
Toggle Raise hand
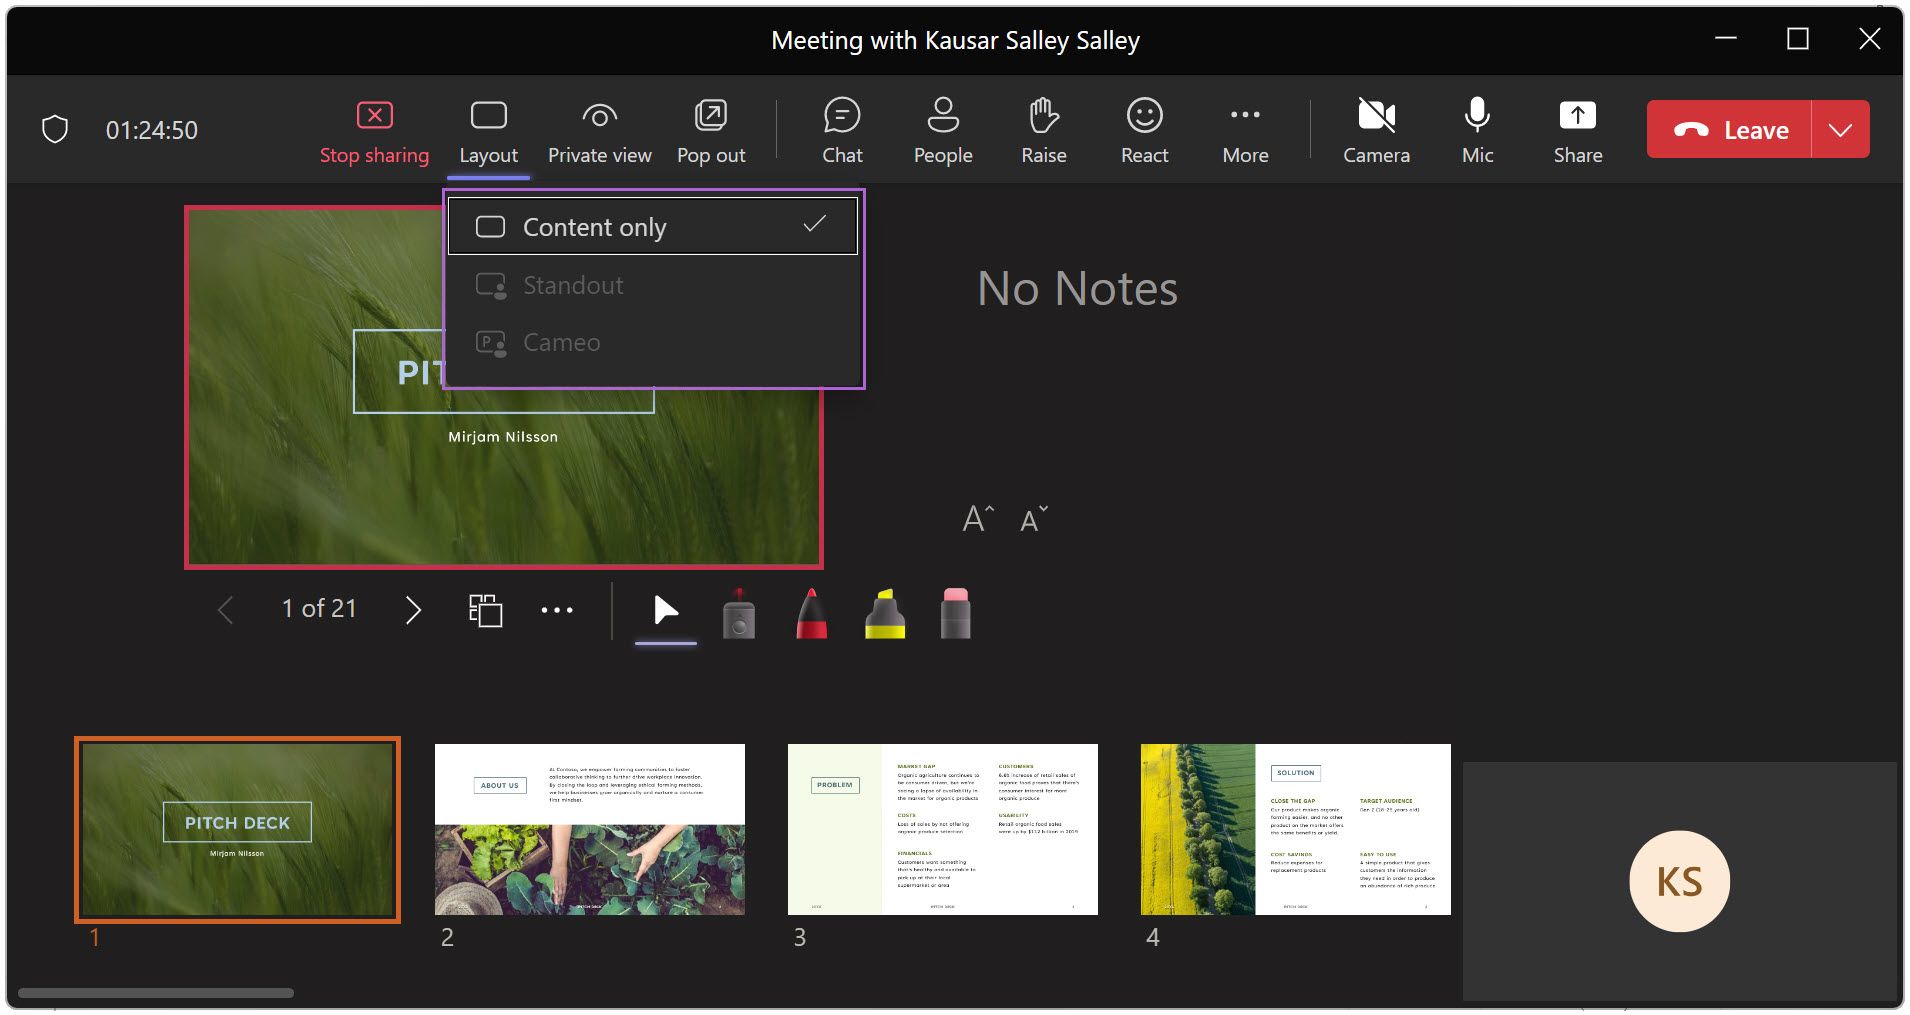point(1044,128)
